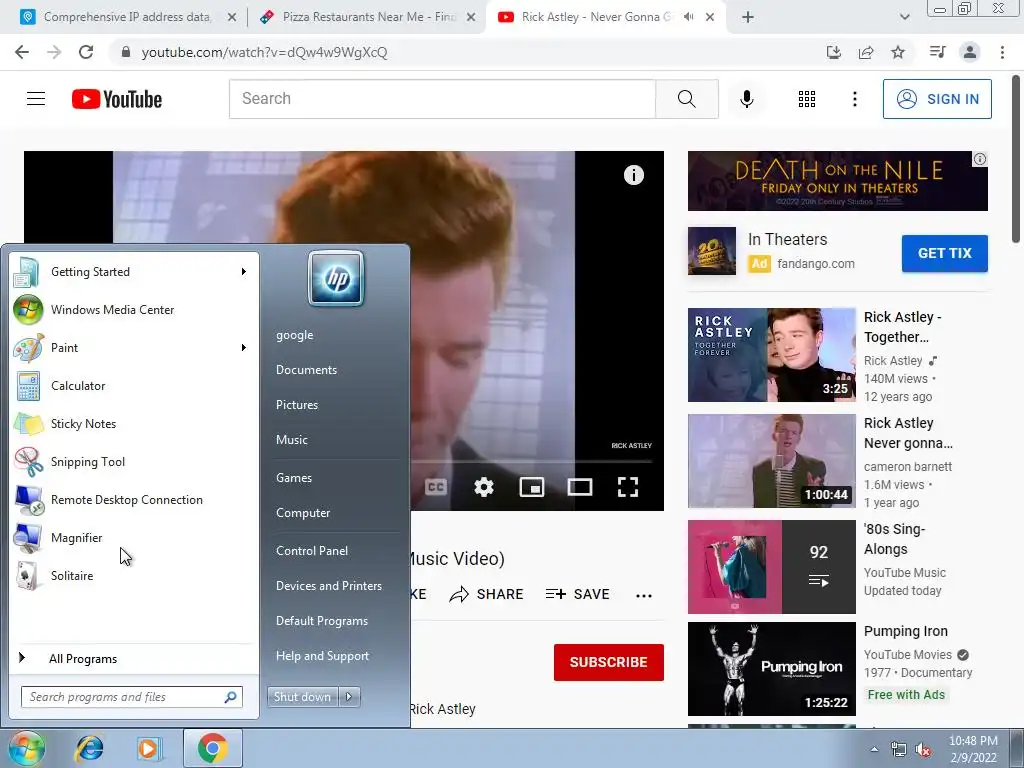This screenshot has height=768, width=1024.
Task: Mute the Rick Astley tab audio icon
Action: pos(688,17)
